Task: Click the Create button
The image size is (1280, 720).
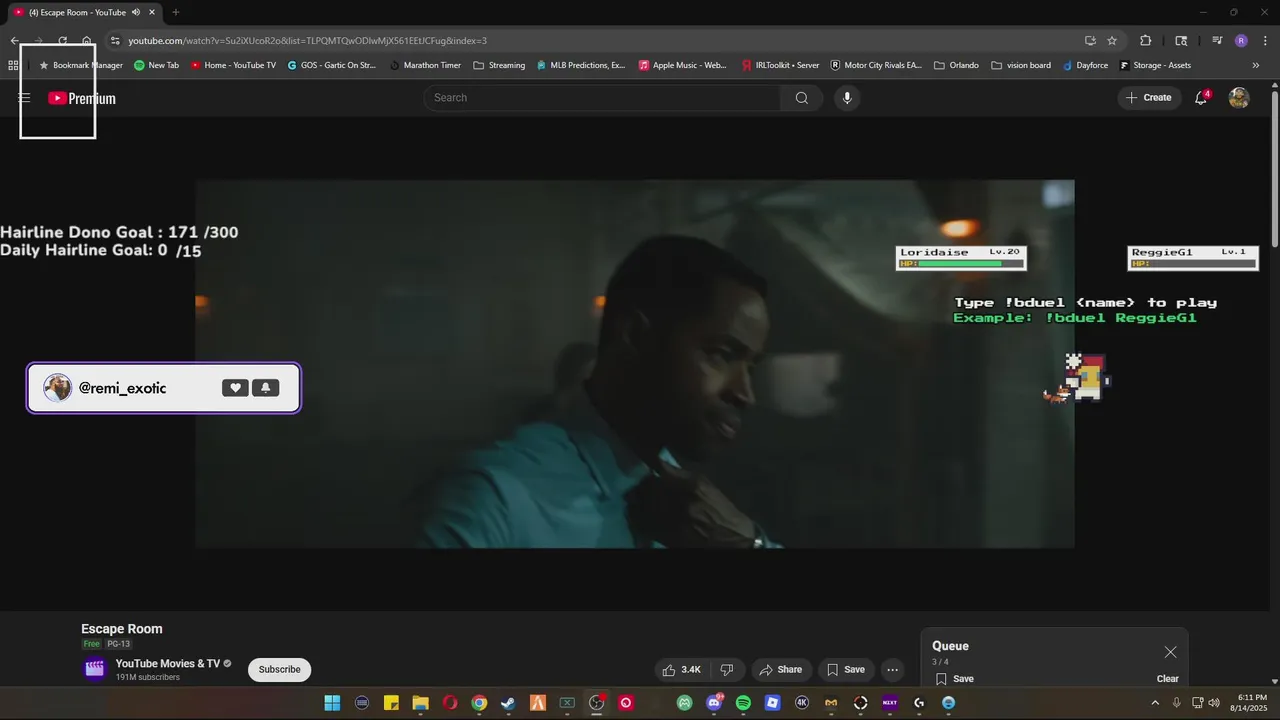Action: click(x=1149, y=98)
